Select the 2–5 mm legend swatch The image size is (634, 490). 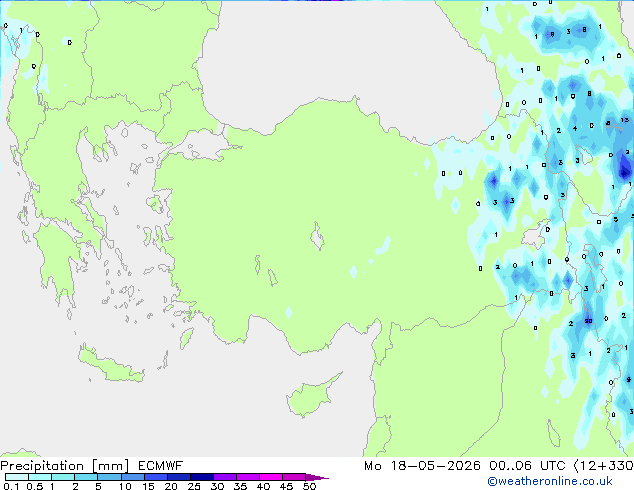(86, 477)
